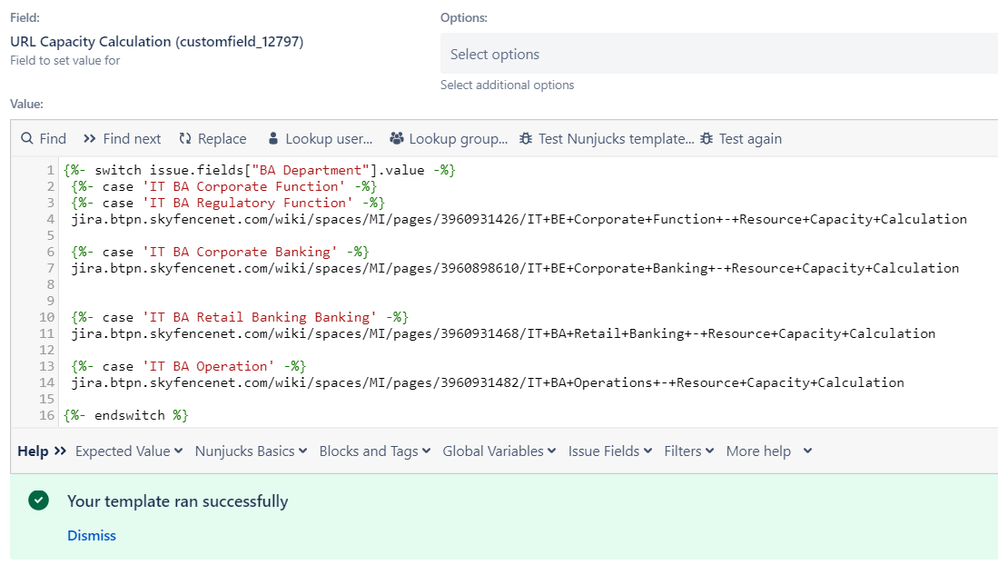Expand Nunjucks Basics help section
Viewport: 998px width, 576px height.
pos(251,451)
